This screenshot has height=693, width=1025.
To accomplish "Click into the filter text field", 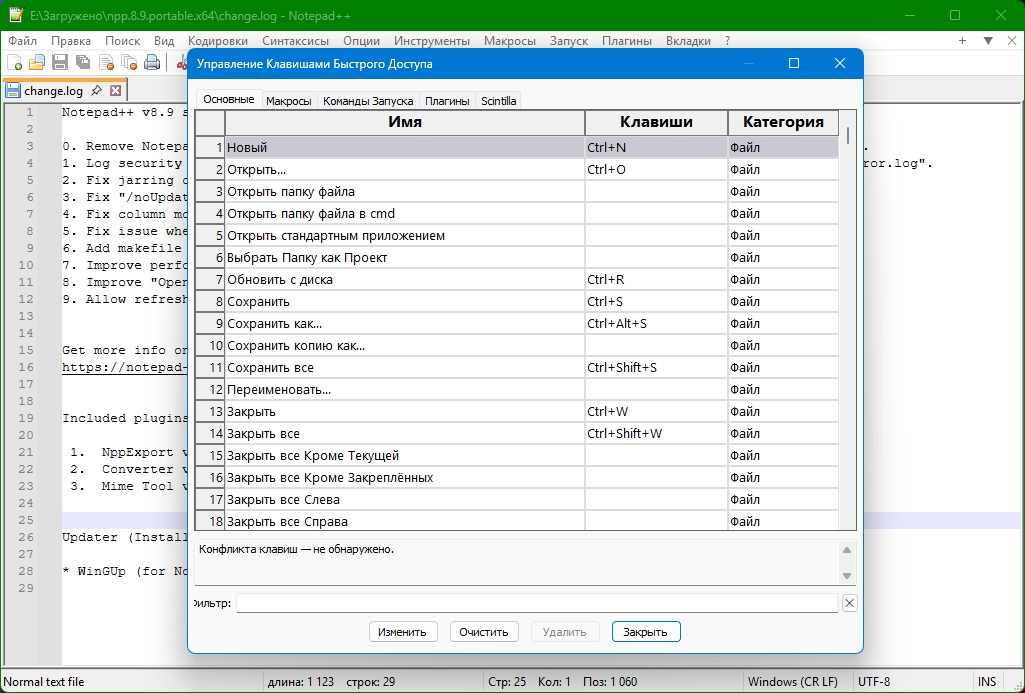I will [536, 603].
